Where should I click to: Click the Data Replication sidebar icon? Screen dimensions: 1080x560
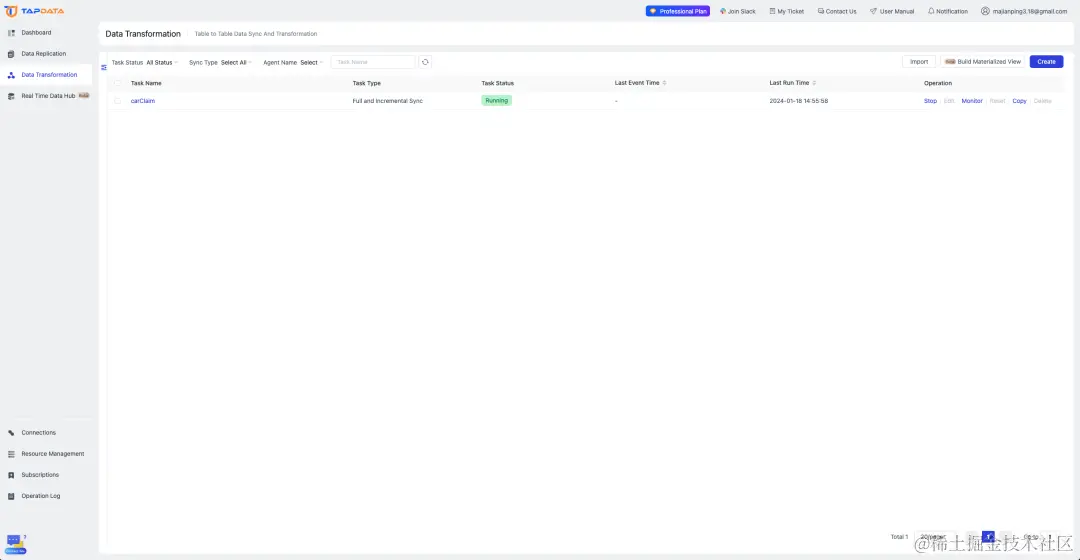tap(11, 54)
